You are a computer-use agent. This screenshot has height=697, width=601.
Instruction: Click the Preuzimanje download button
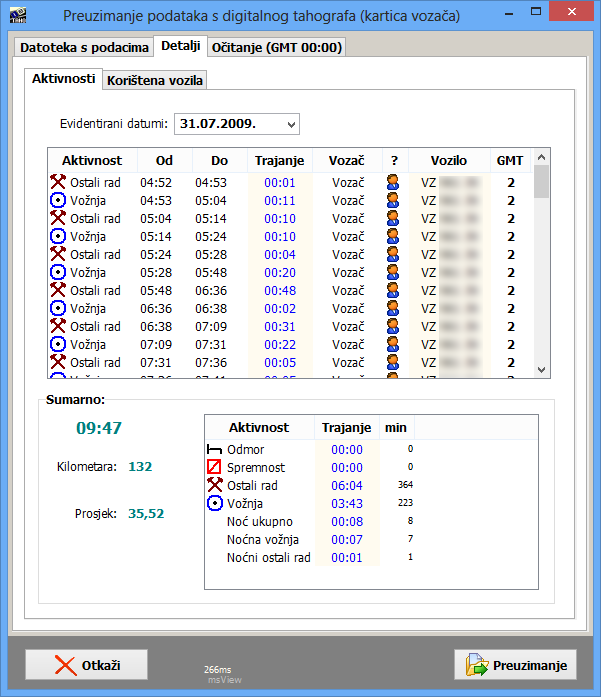pyautogui.click(x=515, y=665)
